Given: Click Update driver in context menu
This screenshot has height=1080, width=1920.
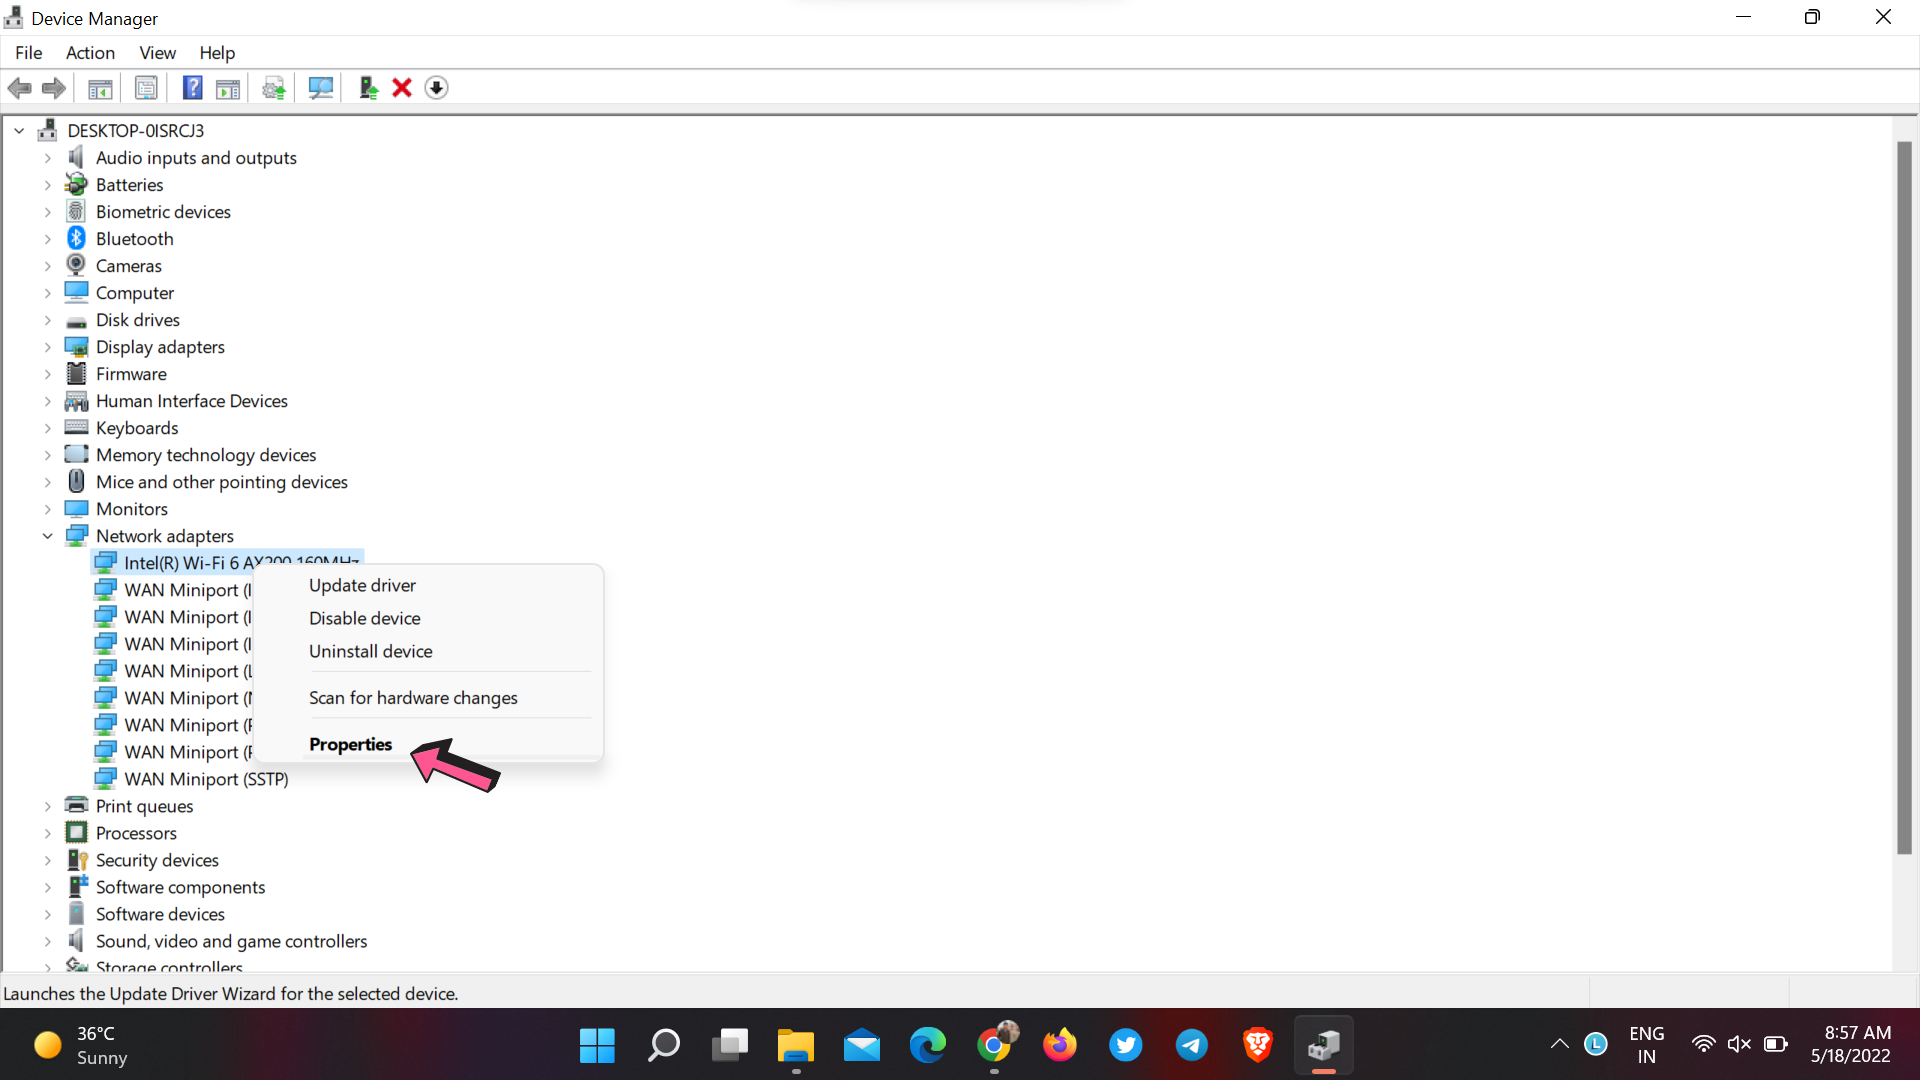Looking at the screenshot, I should tap(363, 584).
